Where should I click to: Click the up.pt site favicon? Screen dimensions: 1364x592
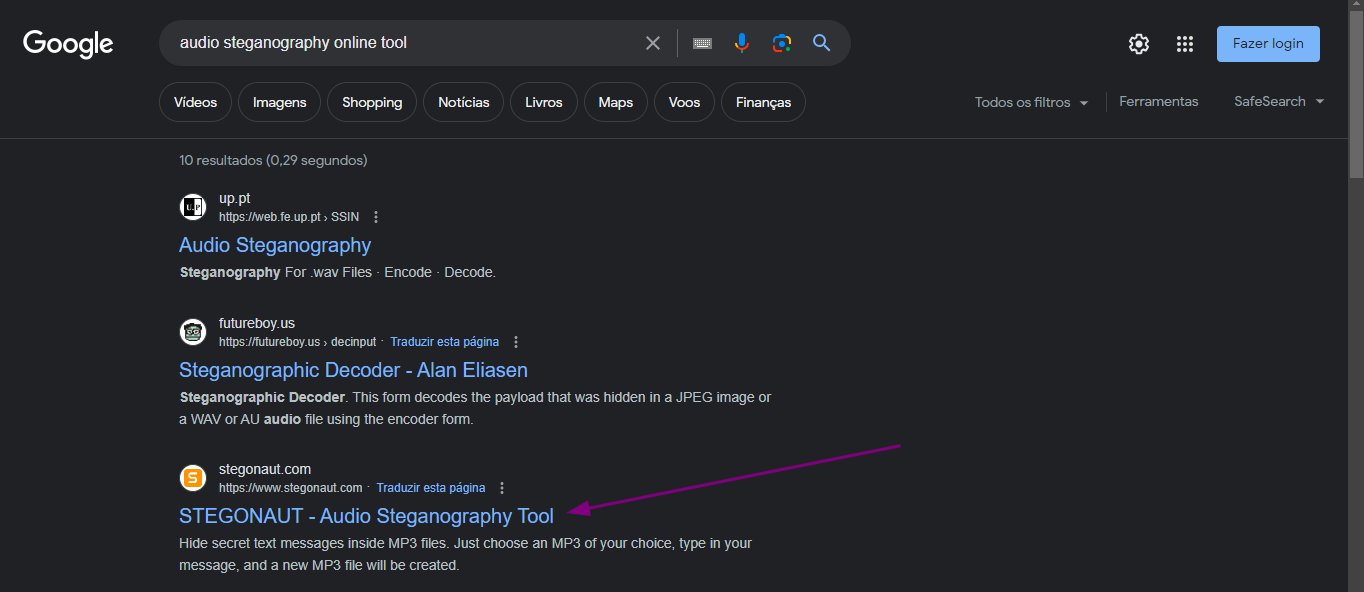193,207
